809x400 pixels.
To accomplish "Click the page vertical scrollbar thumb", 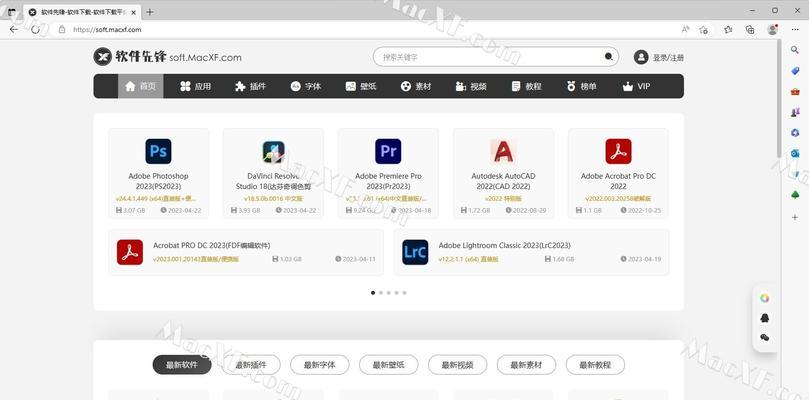I will pyautogui.click(x=780, y=98).
